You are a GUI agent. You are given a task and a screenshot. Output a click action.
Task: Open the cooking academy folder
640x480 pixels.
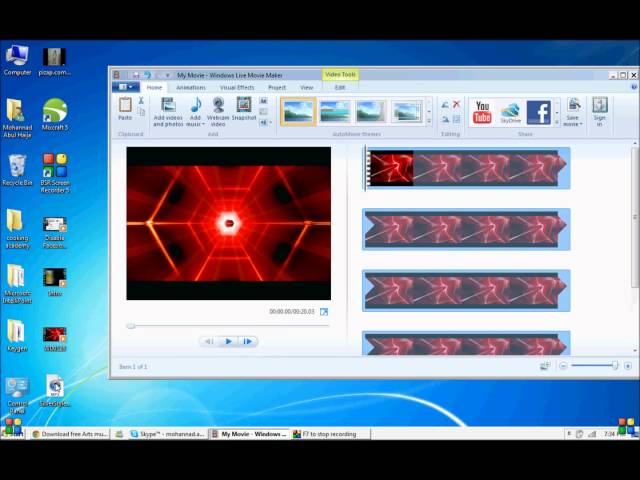pyautogui.click(x=17, y=229)
